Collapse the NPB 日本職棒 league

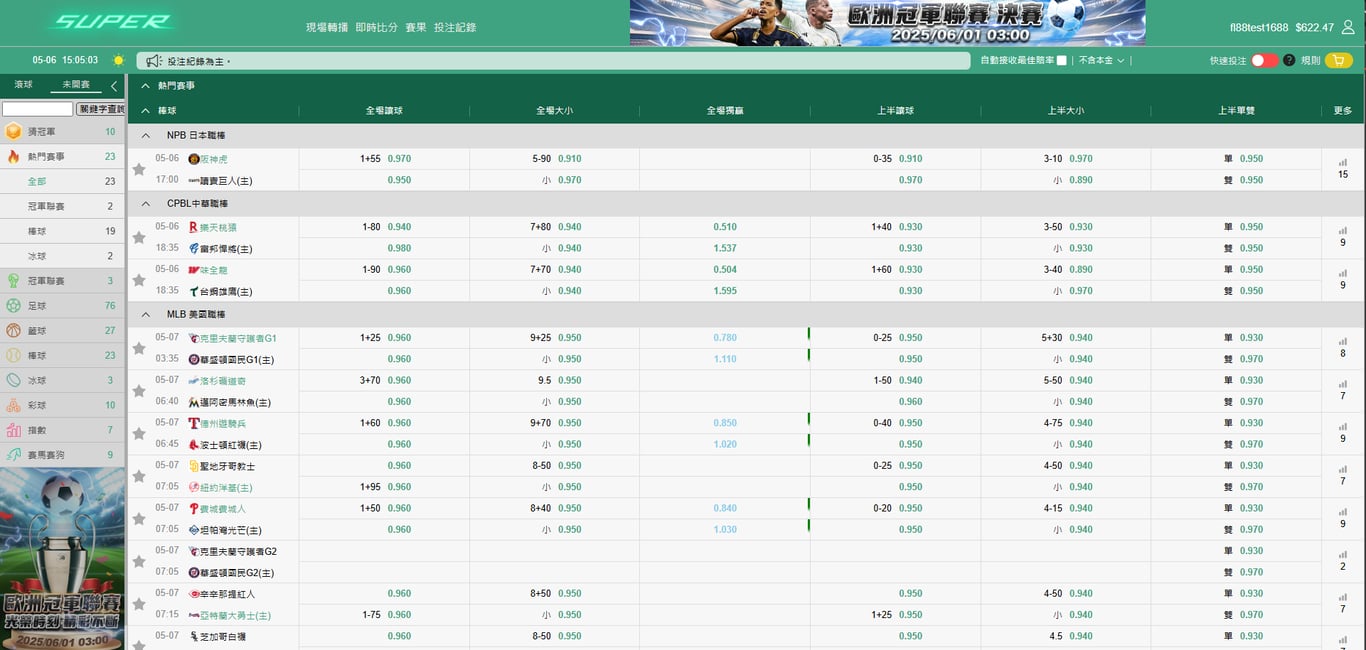145,135
